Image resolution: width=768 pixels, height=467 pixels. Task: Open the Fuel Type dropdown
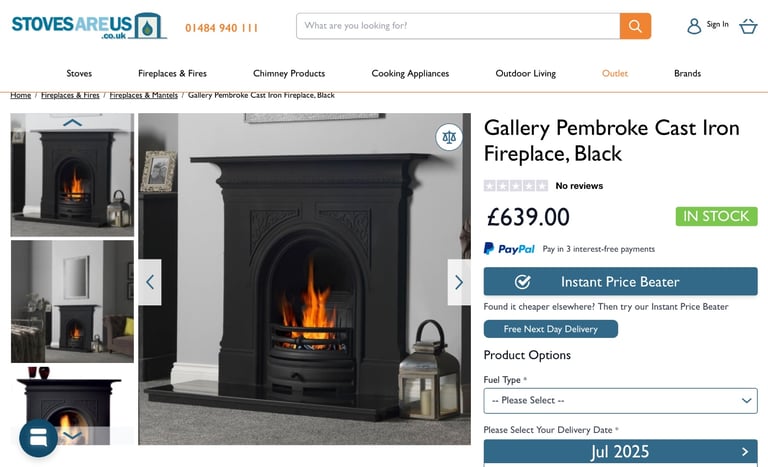coord(620,400)
